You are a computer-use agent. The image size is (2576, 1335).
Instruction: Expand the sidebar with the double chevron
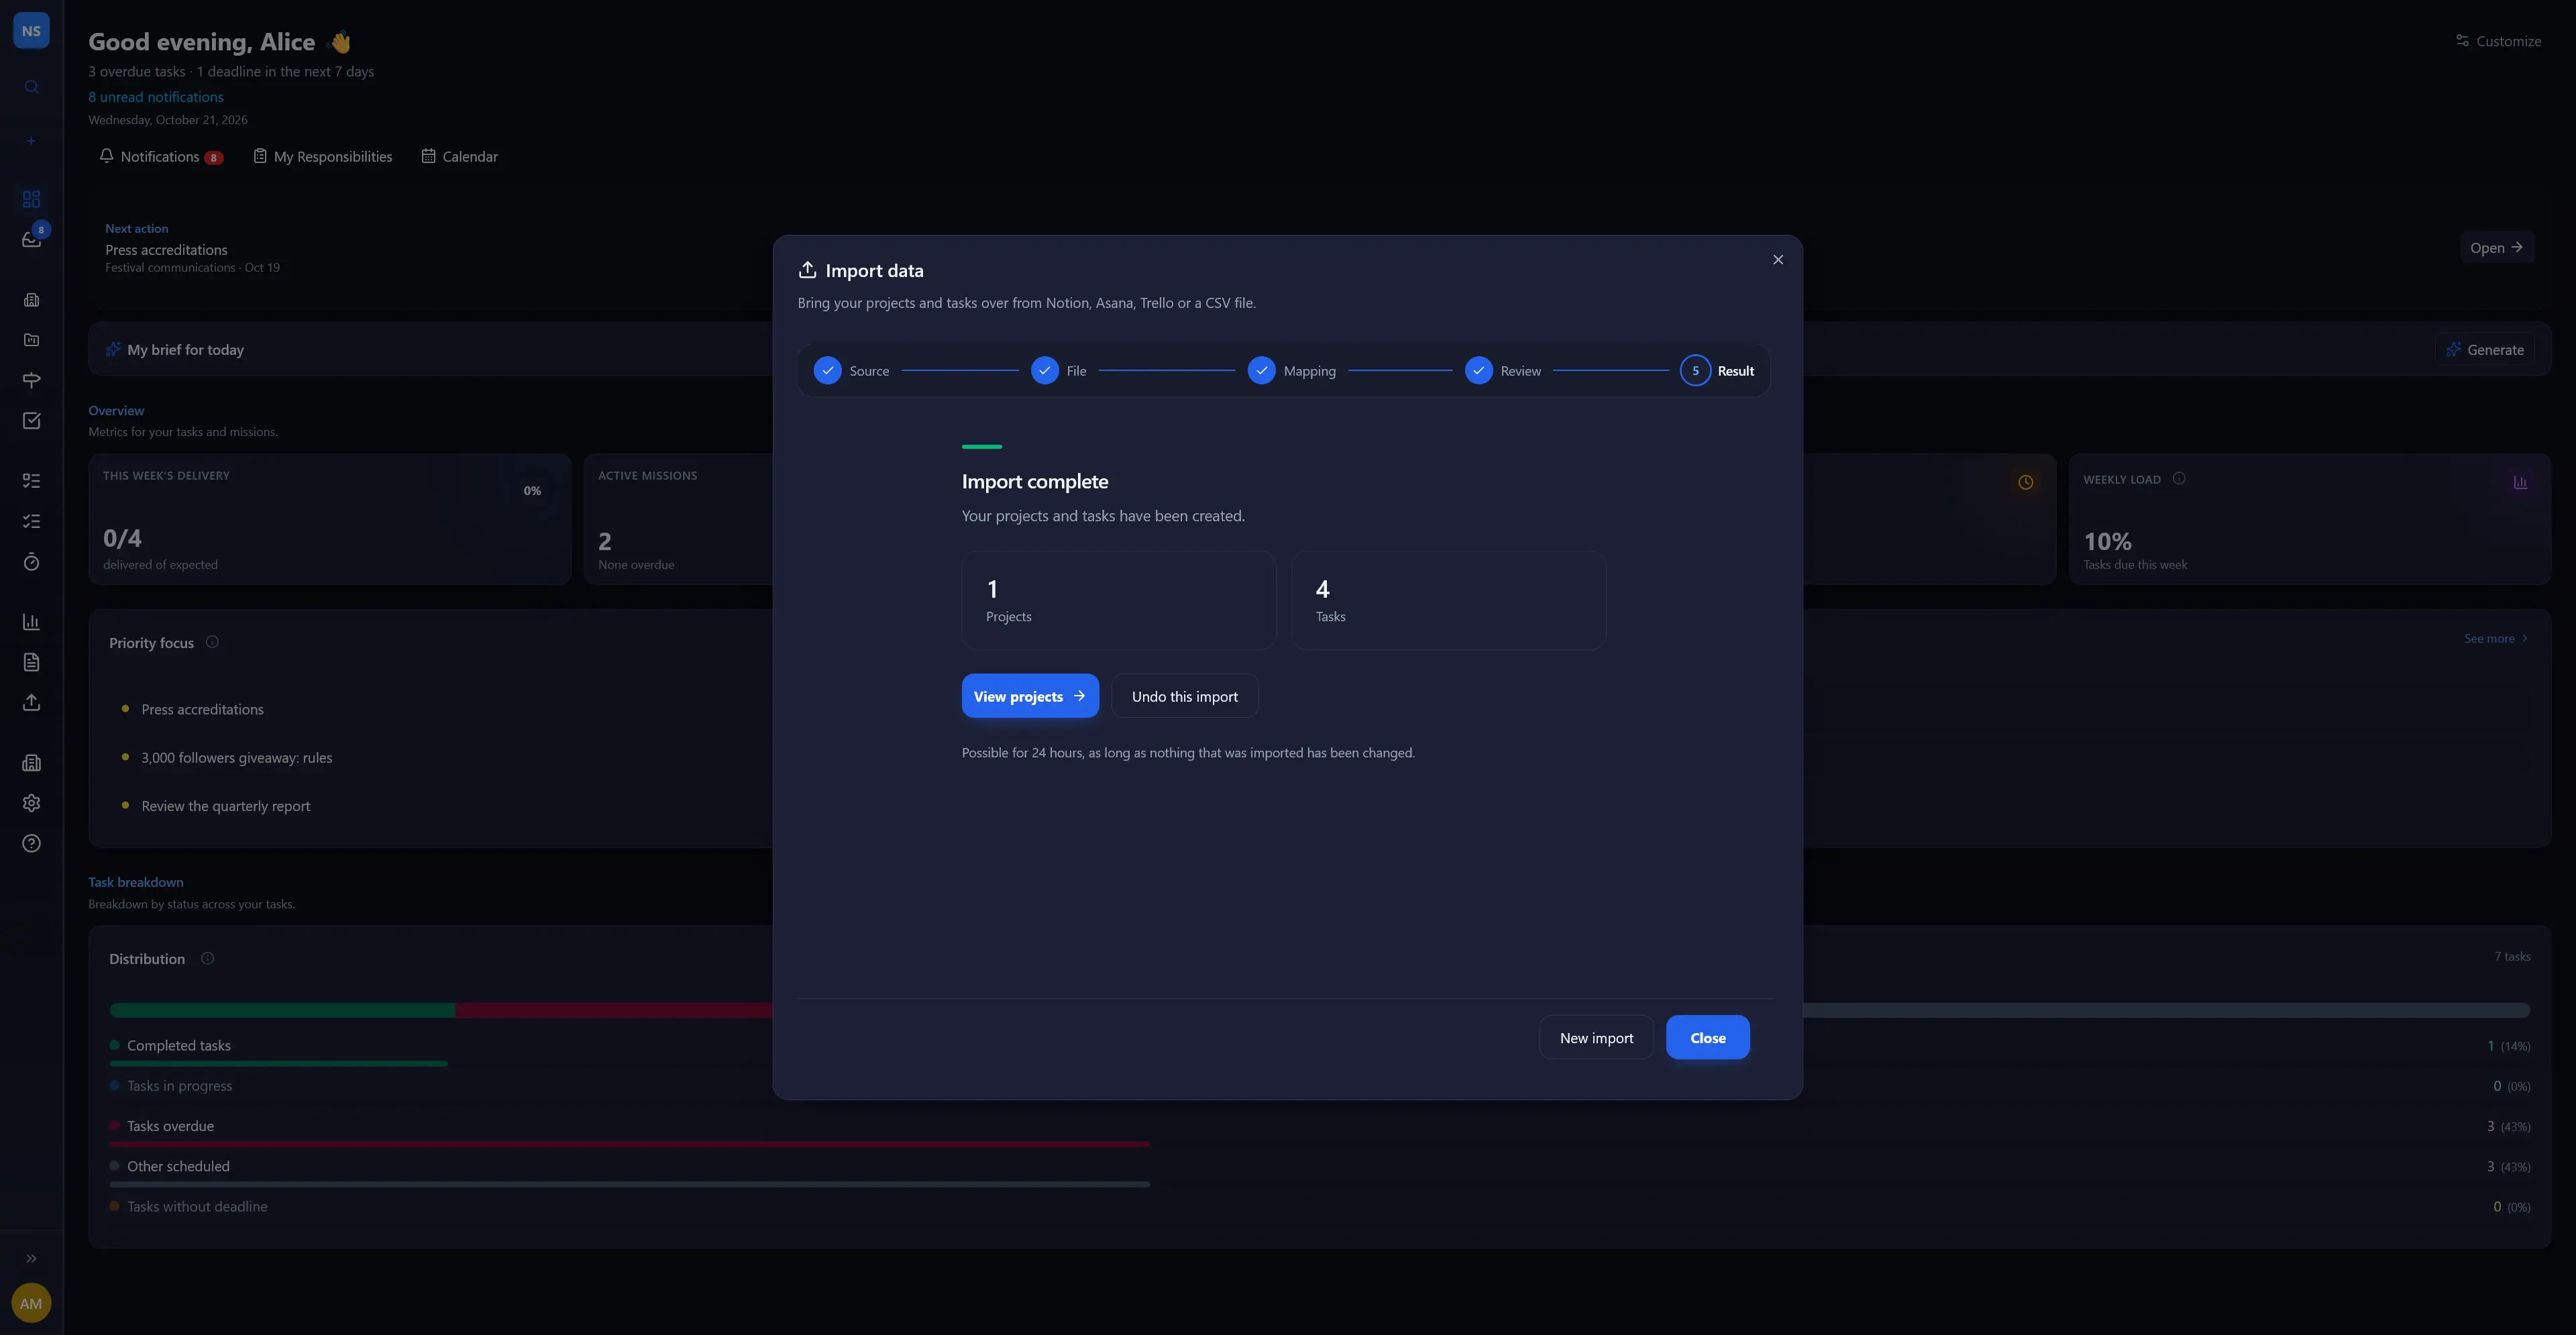(x=31, y=1259)
